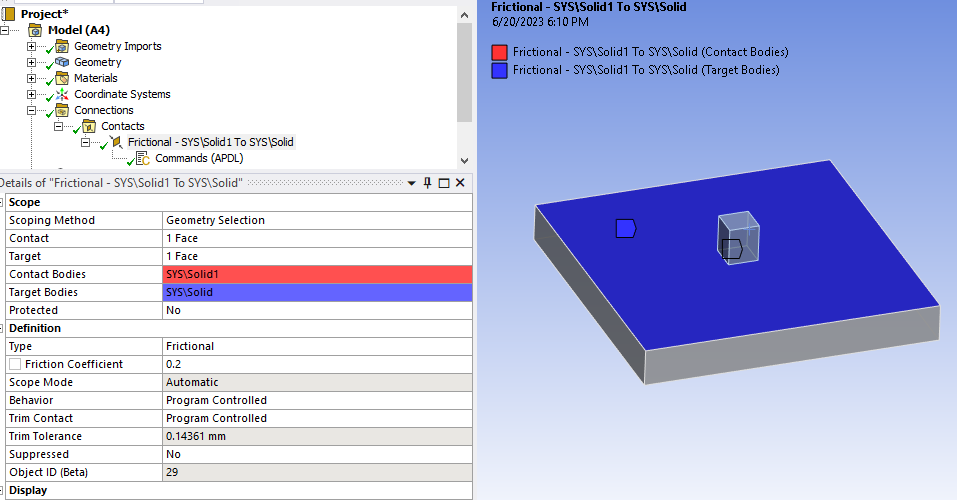Click the Materials icon in the tree
Screen dimensions: 957x500
click(62, 78)
